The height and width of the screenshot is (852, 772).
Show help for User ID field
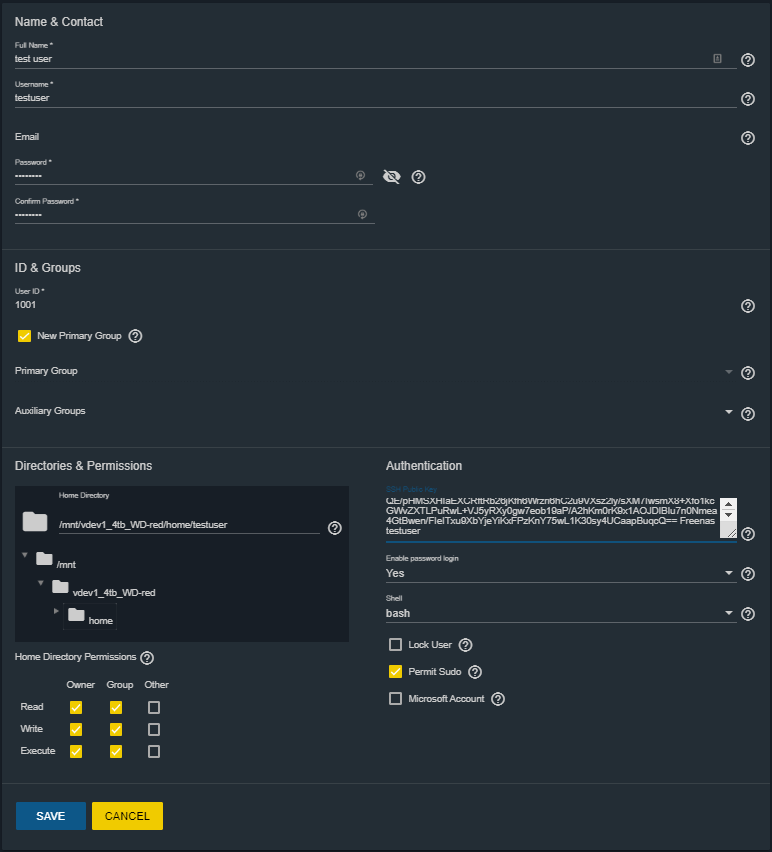coord(748,306)
